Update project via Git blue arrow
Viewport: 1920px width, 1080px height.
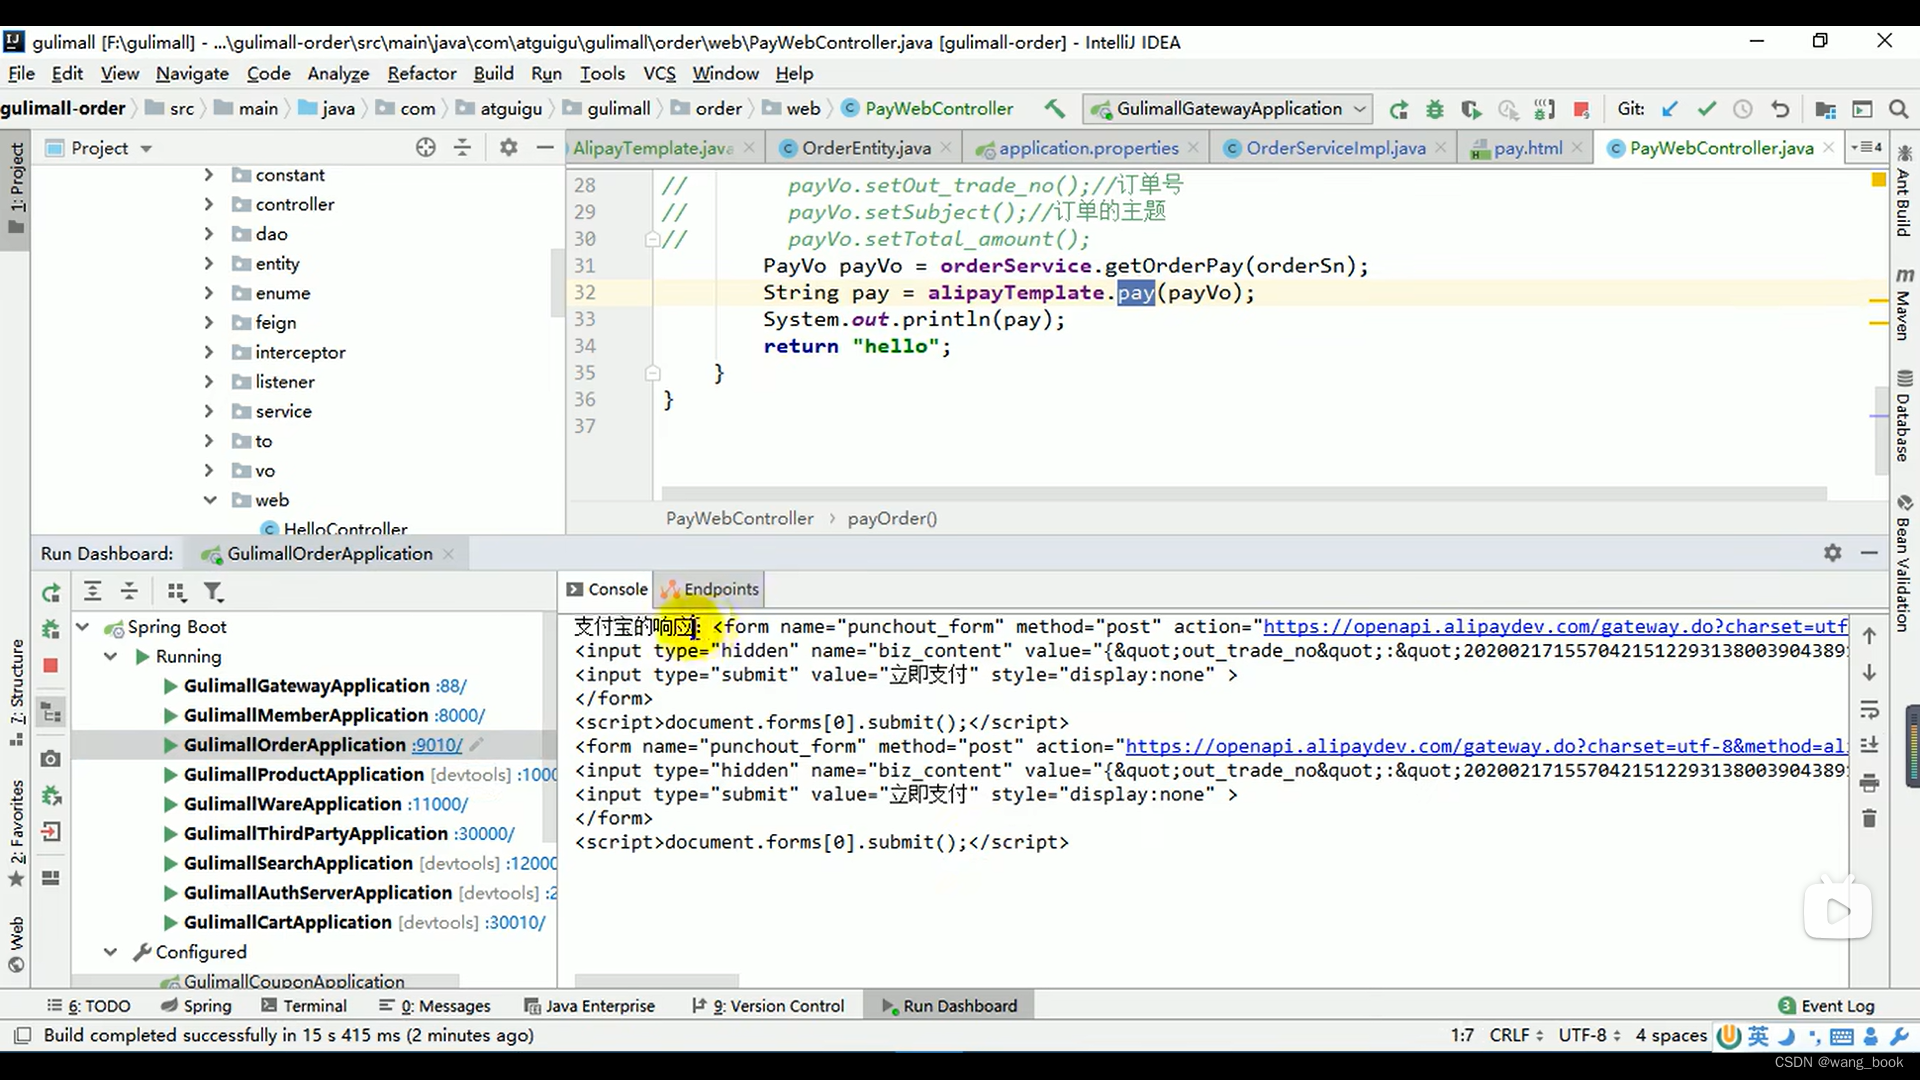coord(1669,109)
